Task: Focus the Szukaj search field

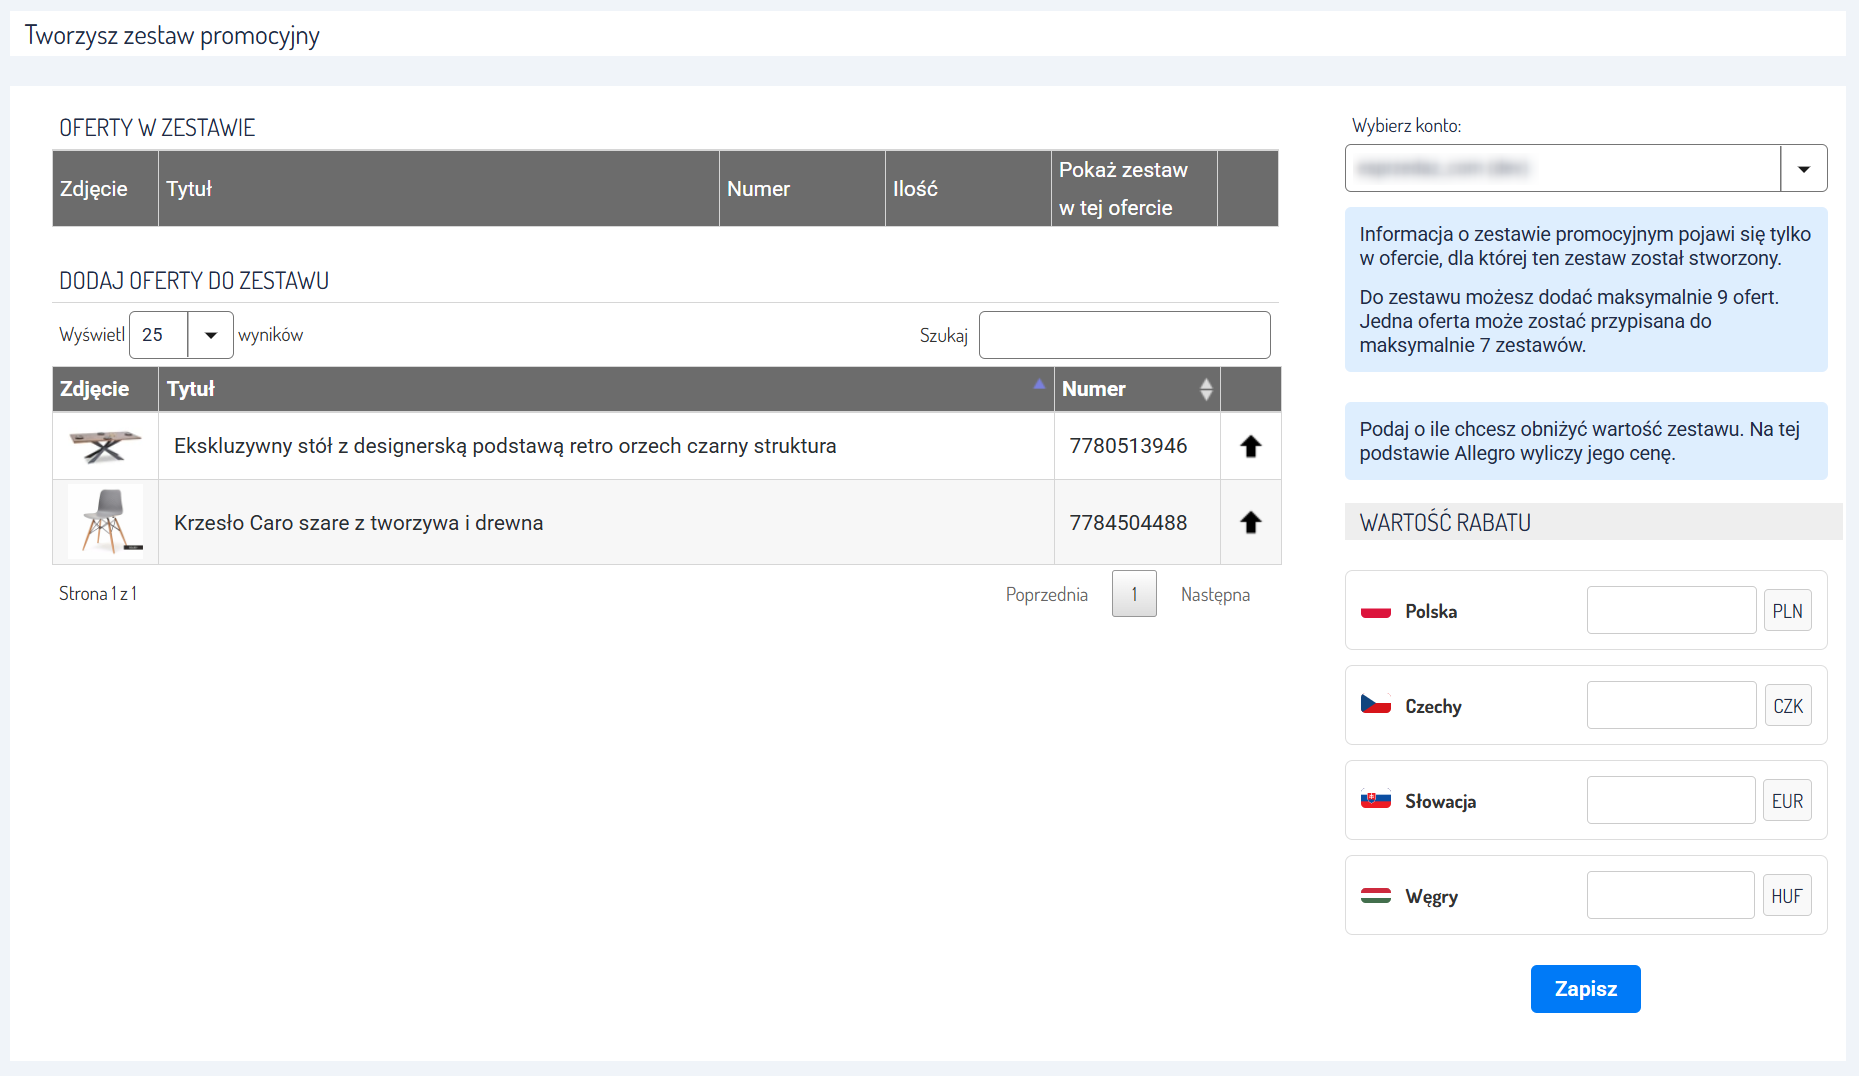Action: click(x=1124, y=335)
